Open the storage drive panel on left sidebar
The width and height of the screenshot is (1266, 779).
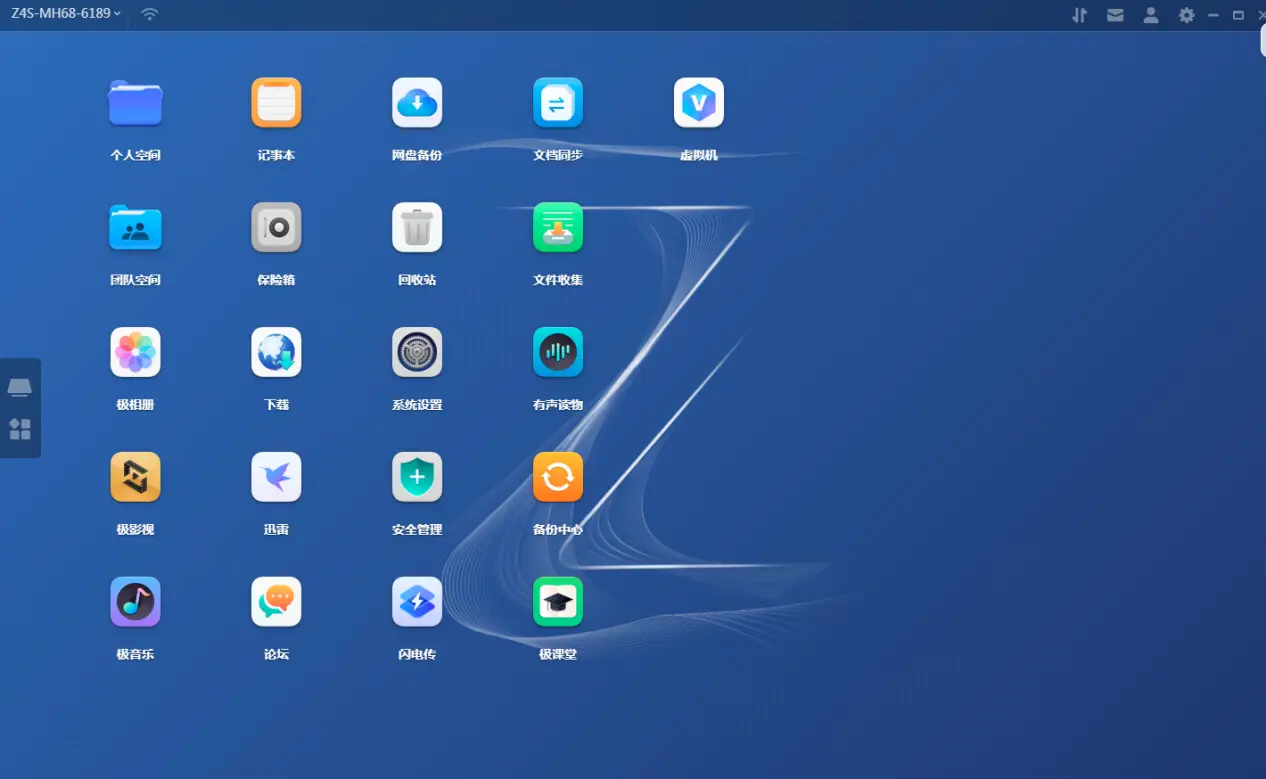tap(20, 387)
